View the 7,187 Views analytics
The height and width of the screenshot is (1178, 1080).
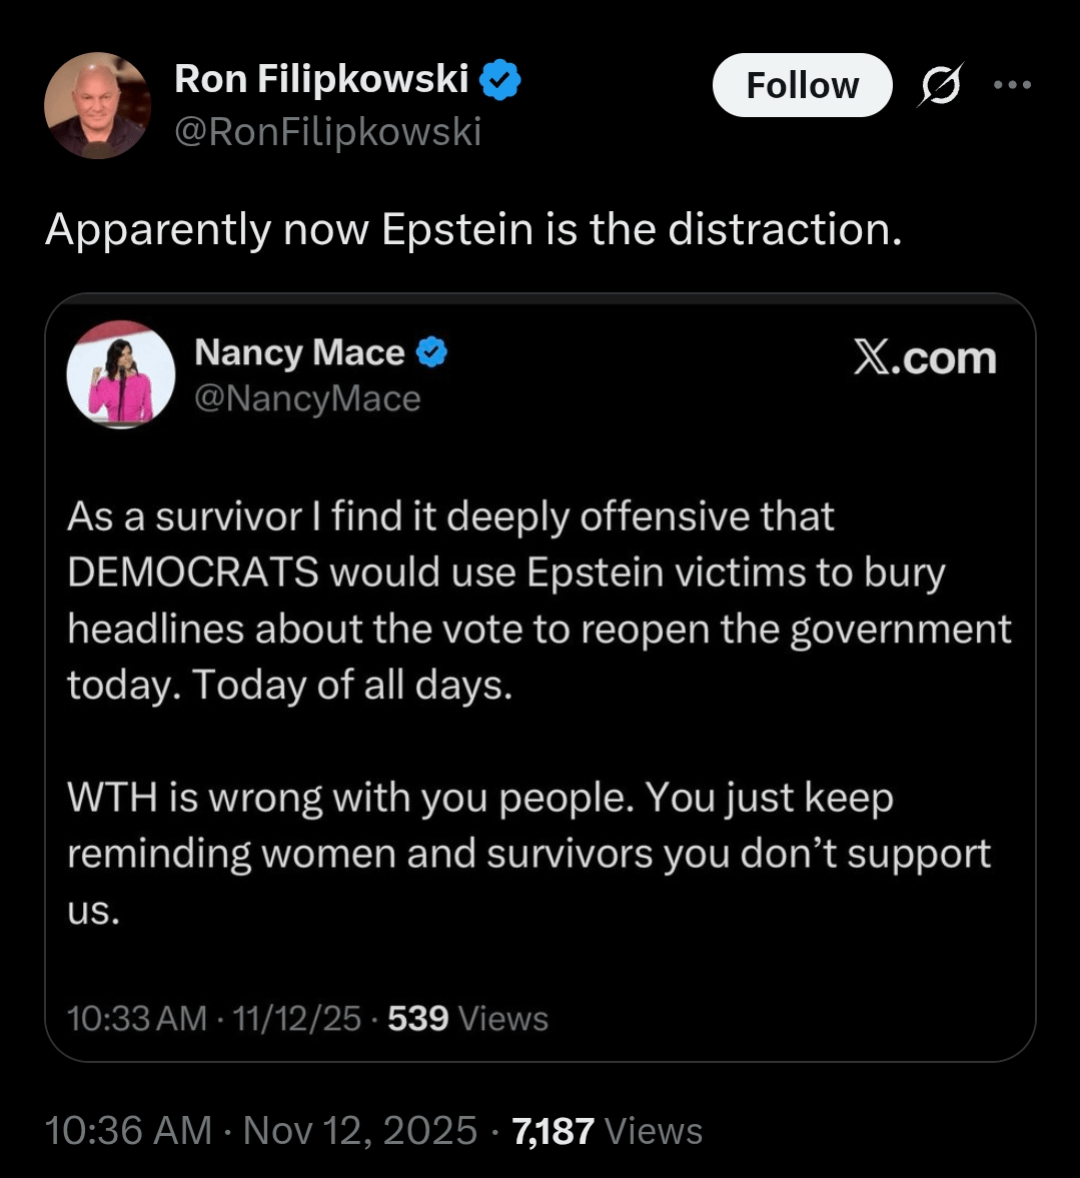coord(607,1131)
